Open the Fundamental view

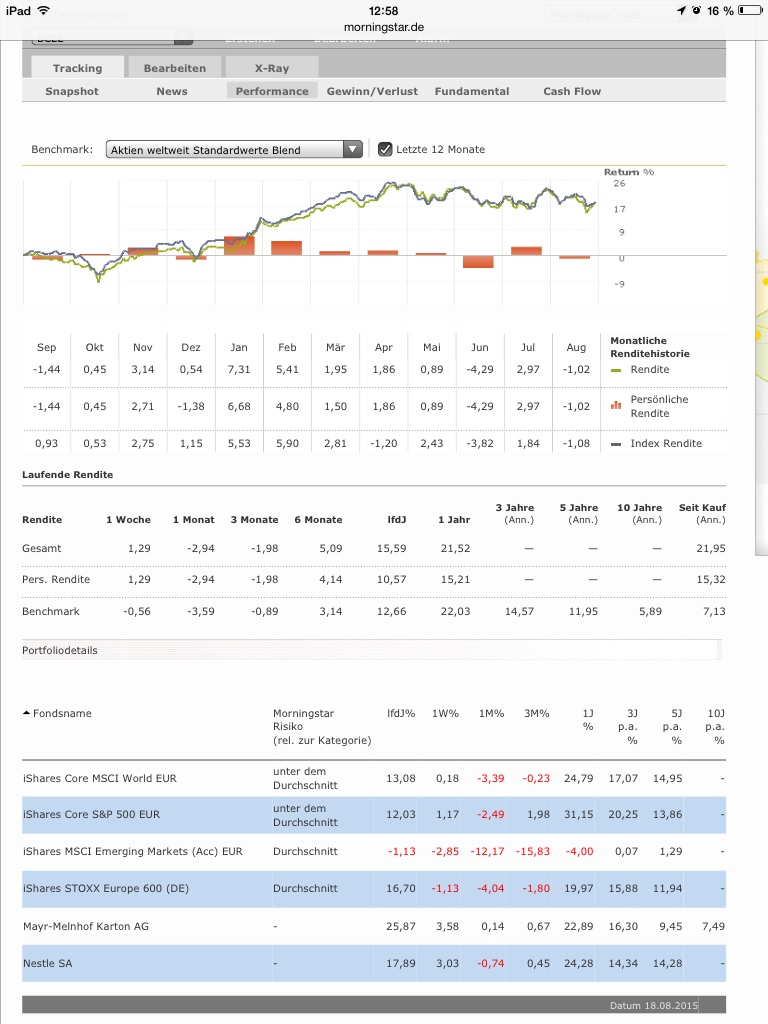click(x=472, y=91)
